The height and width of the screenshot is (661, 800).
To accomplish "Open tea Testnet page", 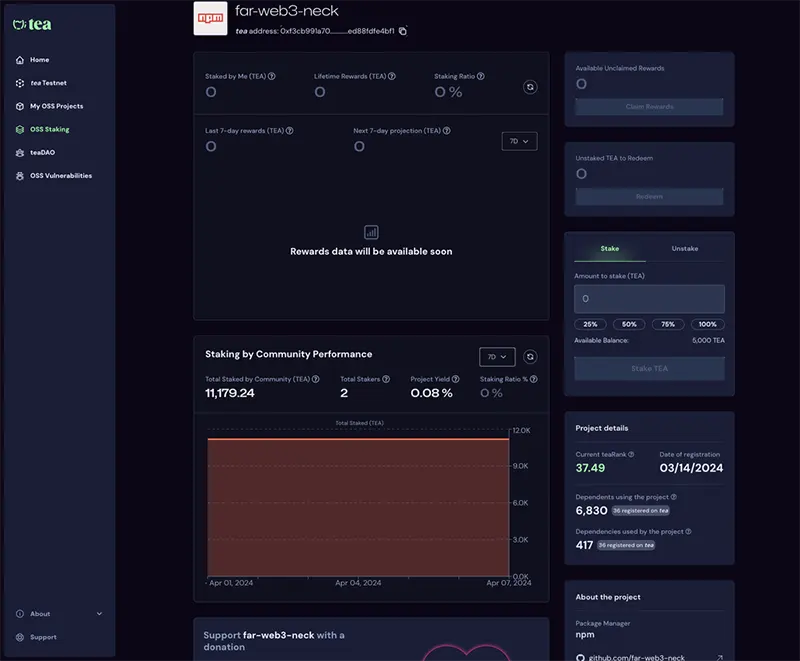I will [x=48, y=83].
